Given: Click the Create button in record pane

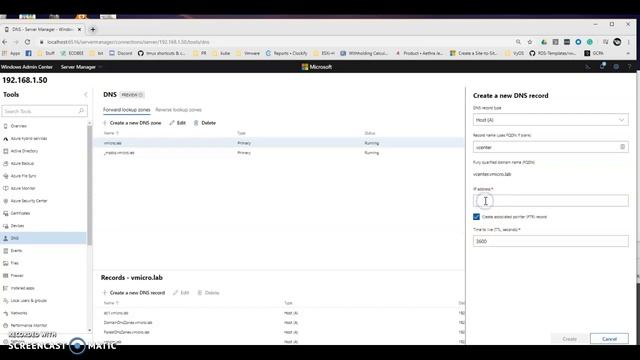Looking at the screenshot, I should [569, 339].
